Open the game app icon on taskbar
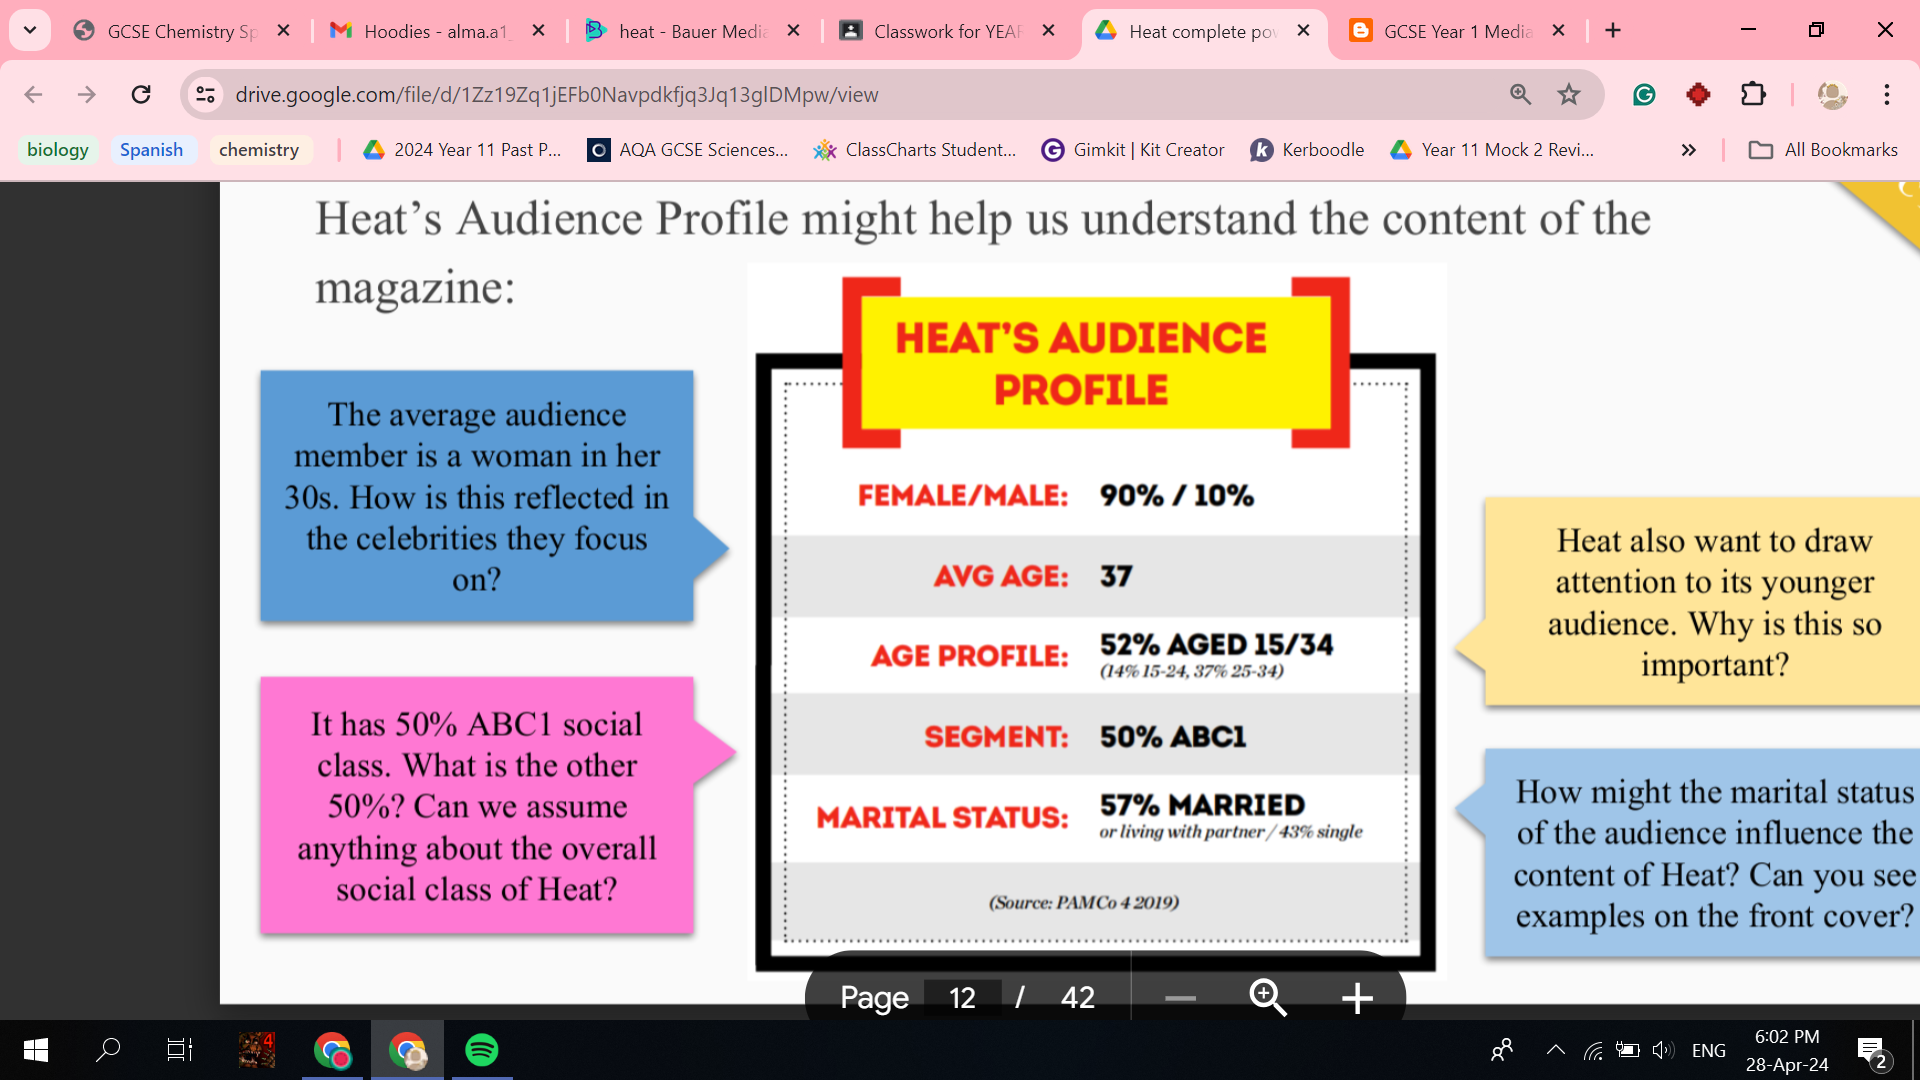Viewport: 1920px width, 1080px height. pyautogui.click(x=257, y=1050)
